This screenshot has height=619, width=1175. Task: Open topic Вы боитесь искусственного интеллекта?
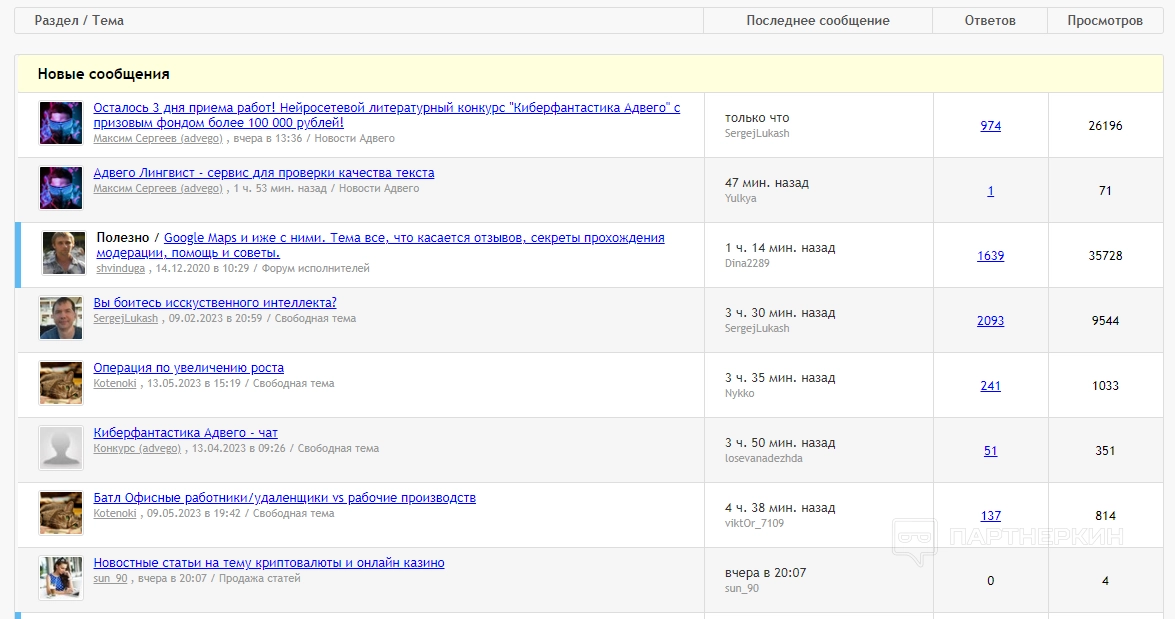click(215, 303)
